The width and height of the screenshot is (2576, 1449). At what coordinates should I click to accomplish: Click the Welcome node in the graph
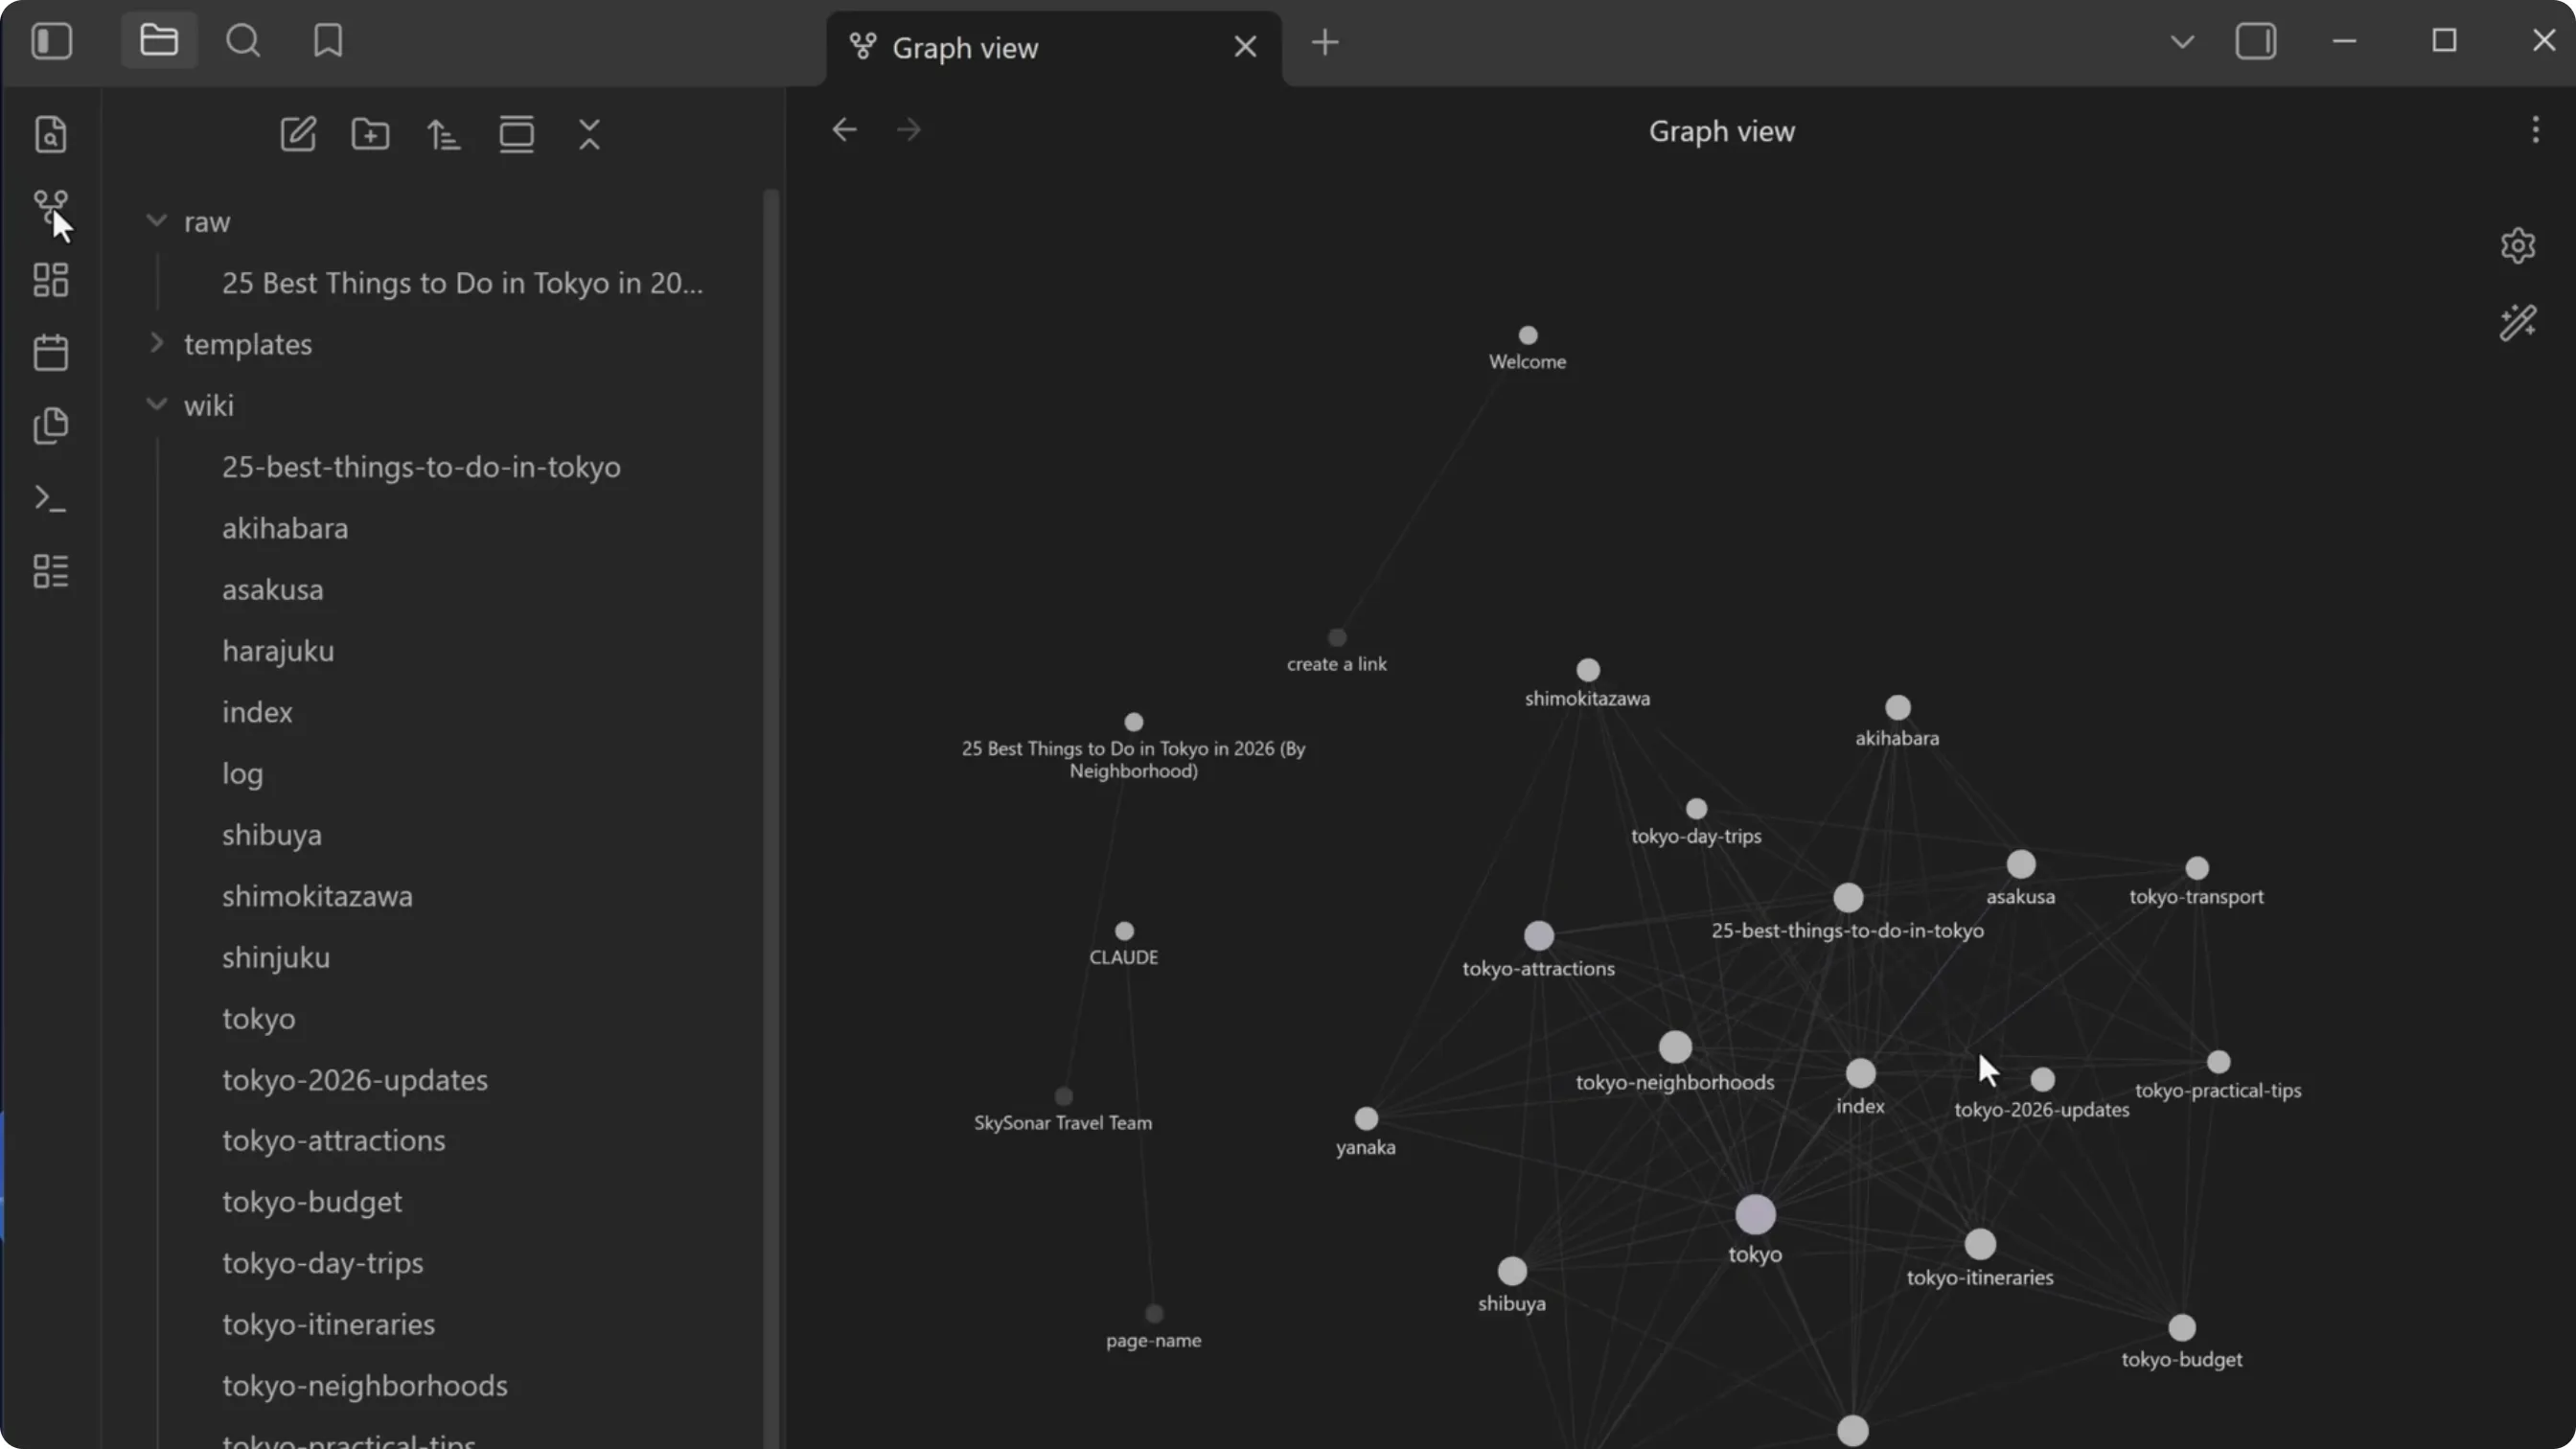pos(1528,335)
